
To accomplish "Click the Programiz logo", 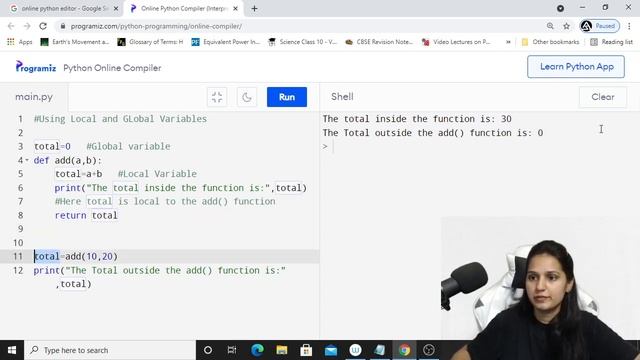I will tap(36, 67).
